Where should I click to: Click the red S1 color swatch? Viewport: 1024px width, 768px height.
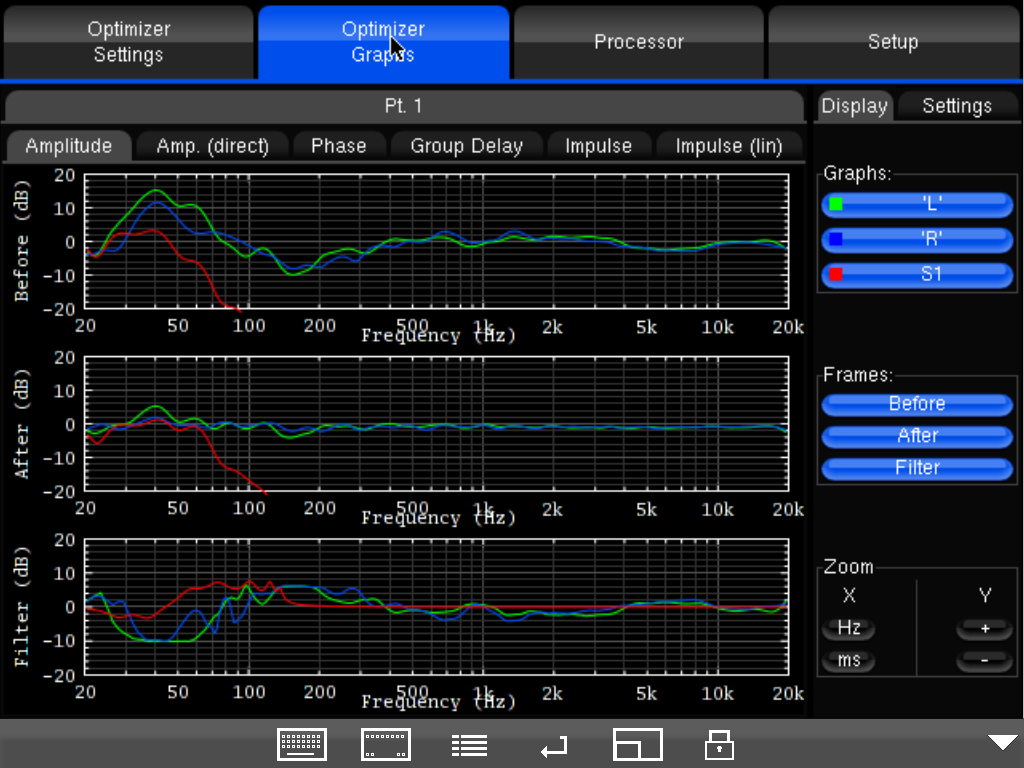pyautogui.click(x=836, y=275)
